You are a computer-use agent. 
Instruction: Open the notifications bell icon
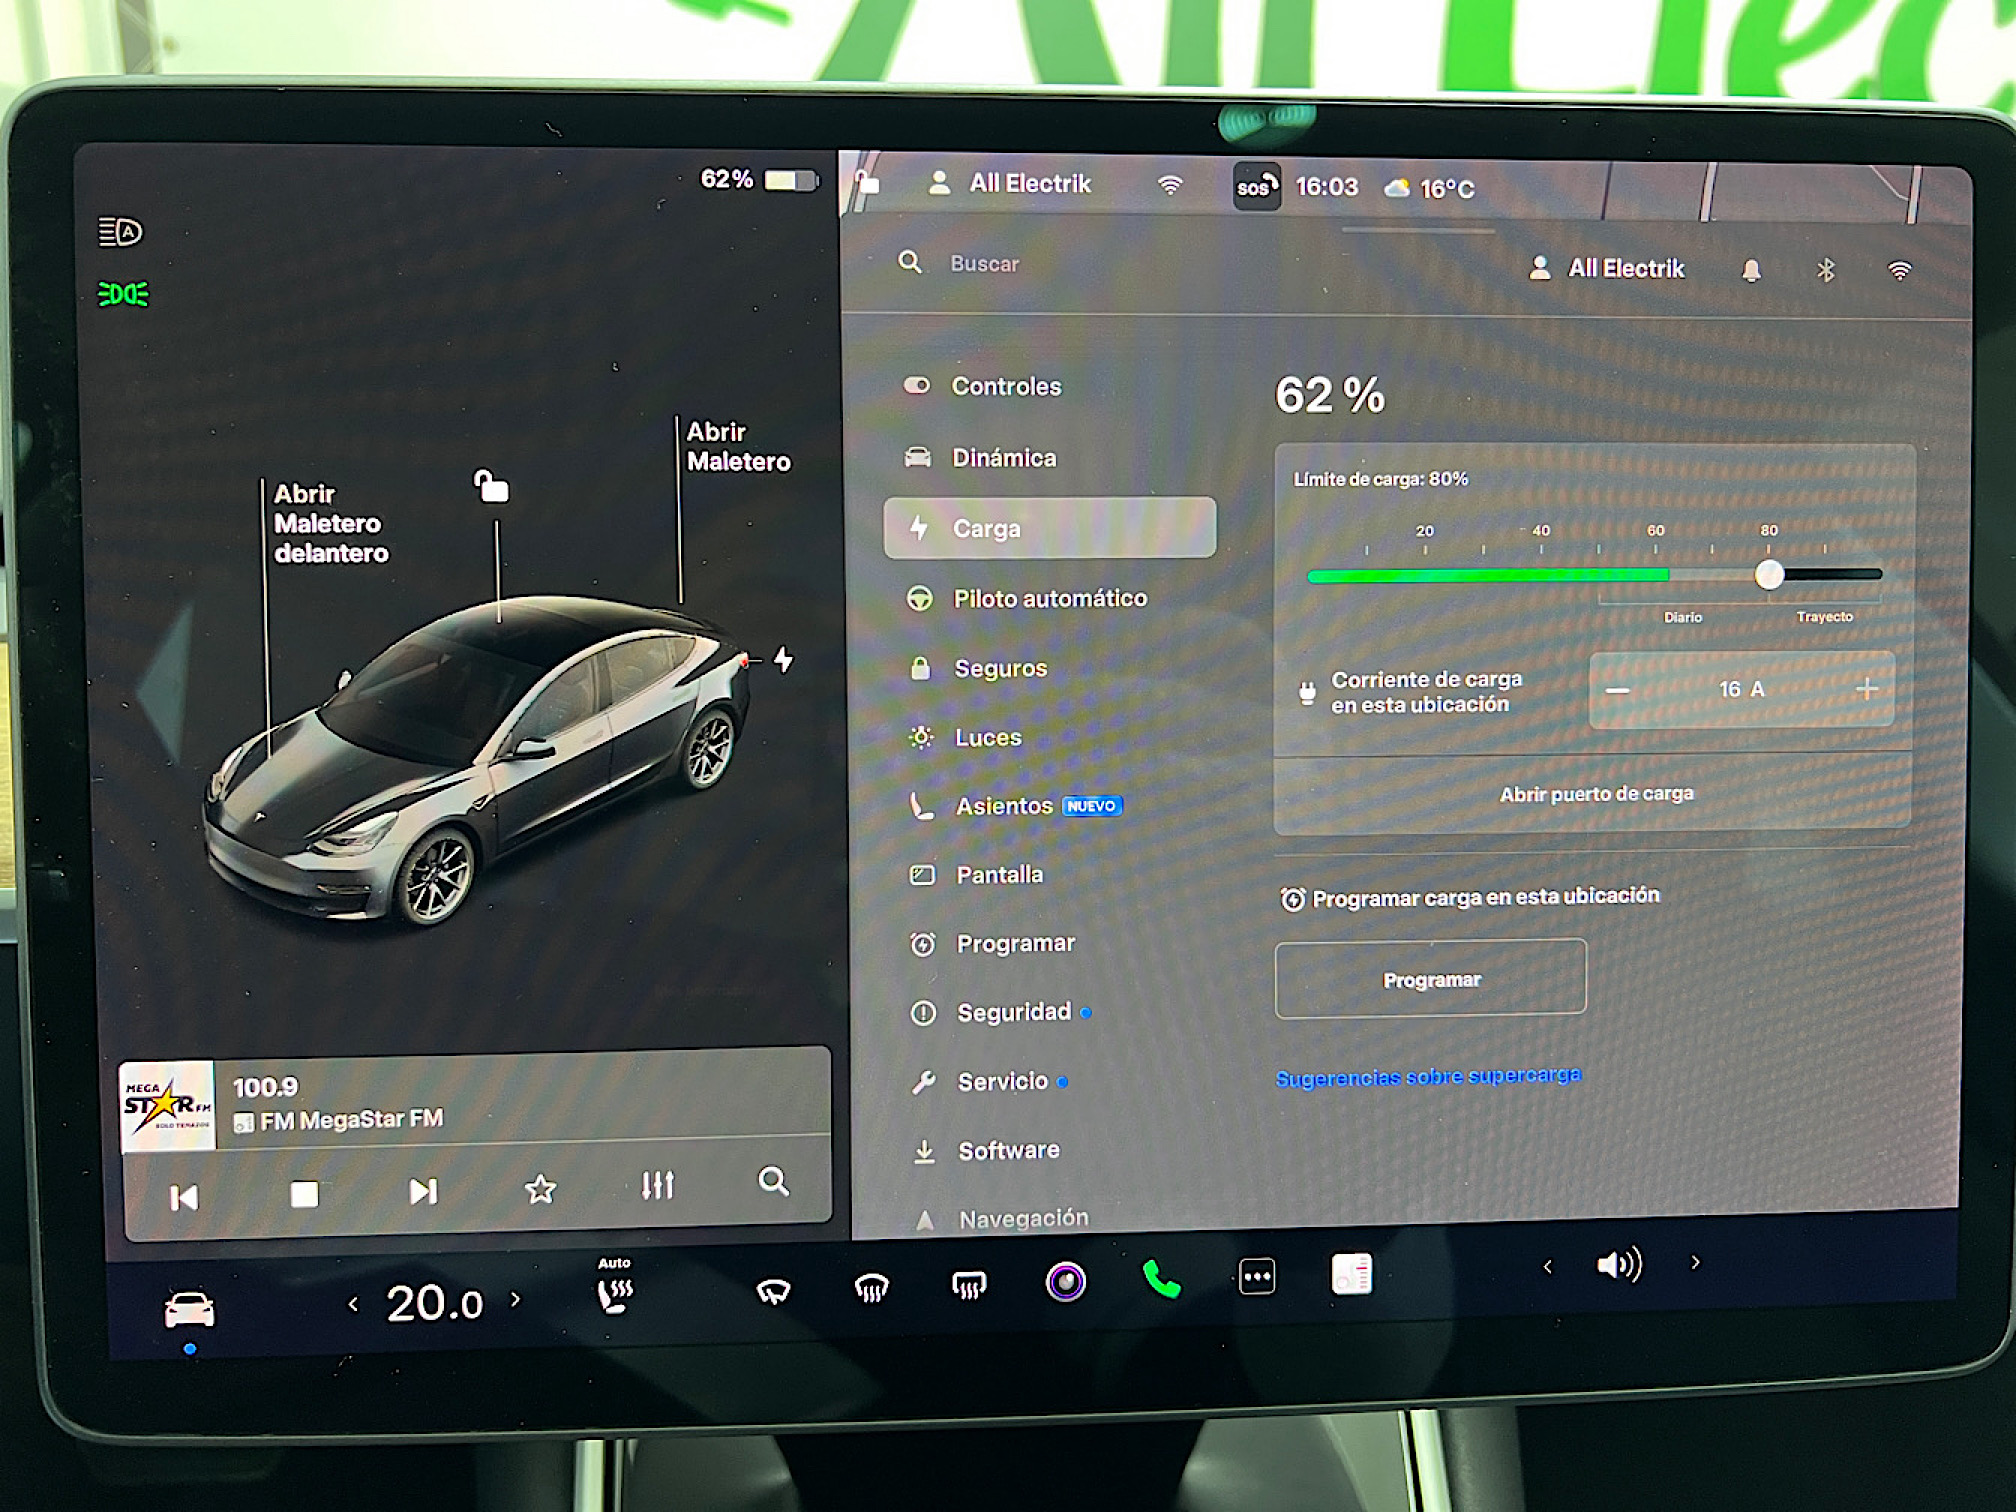click(x=1751, y=270)
